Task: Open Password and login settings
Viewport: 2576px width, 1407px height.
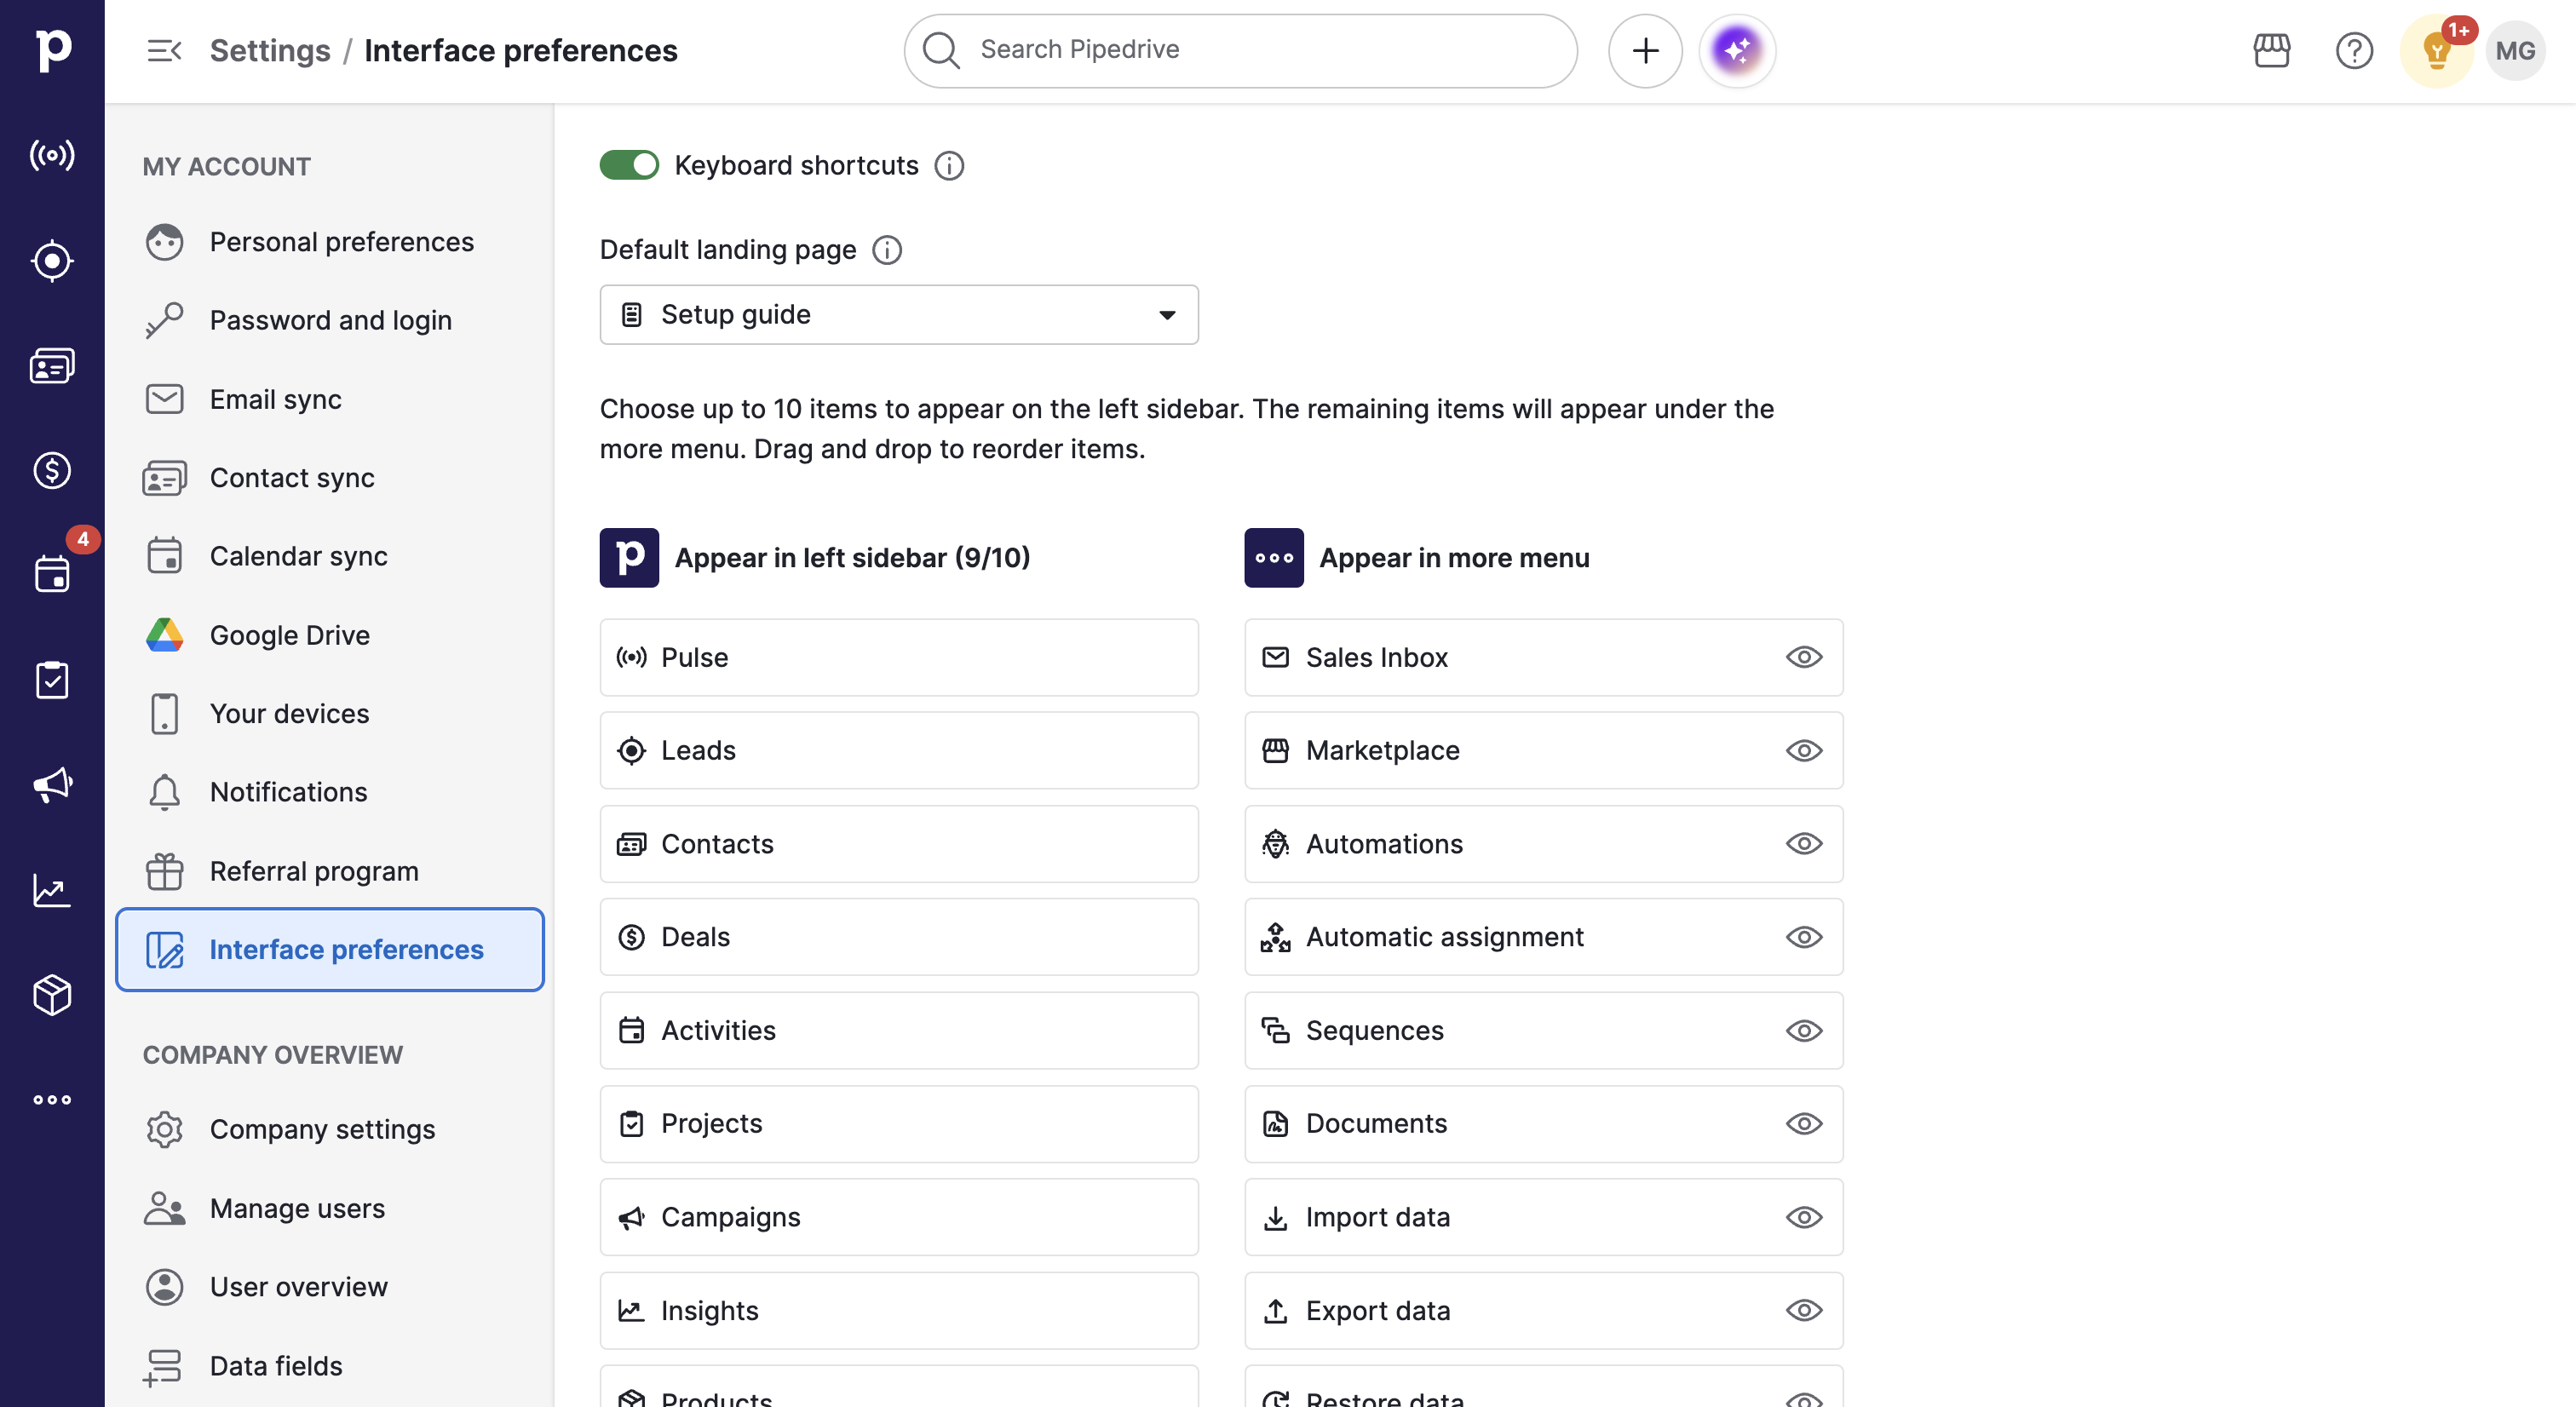Action: coord(329,320)
